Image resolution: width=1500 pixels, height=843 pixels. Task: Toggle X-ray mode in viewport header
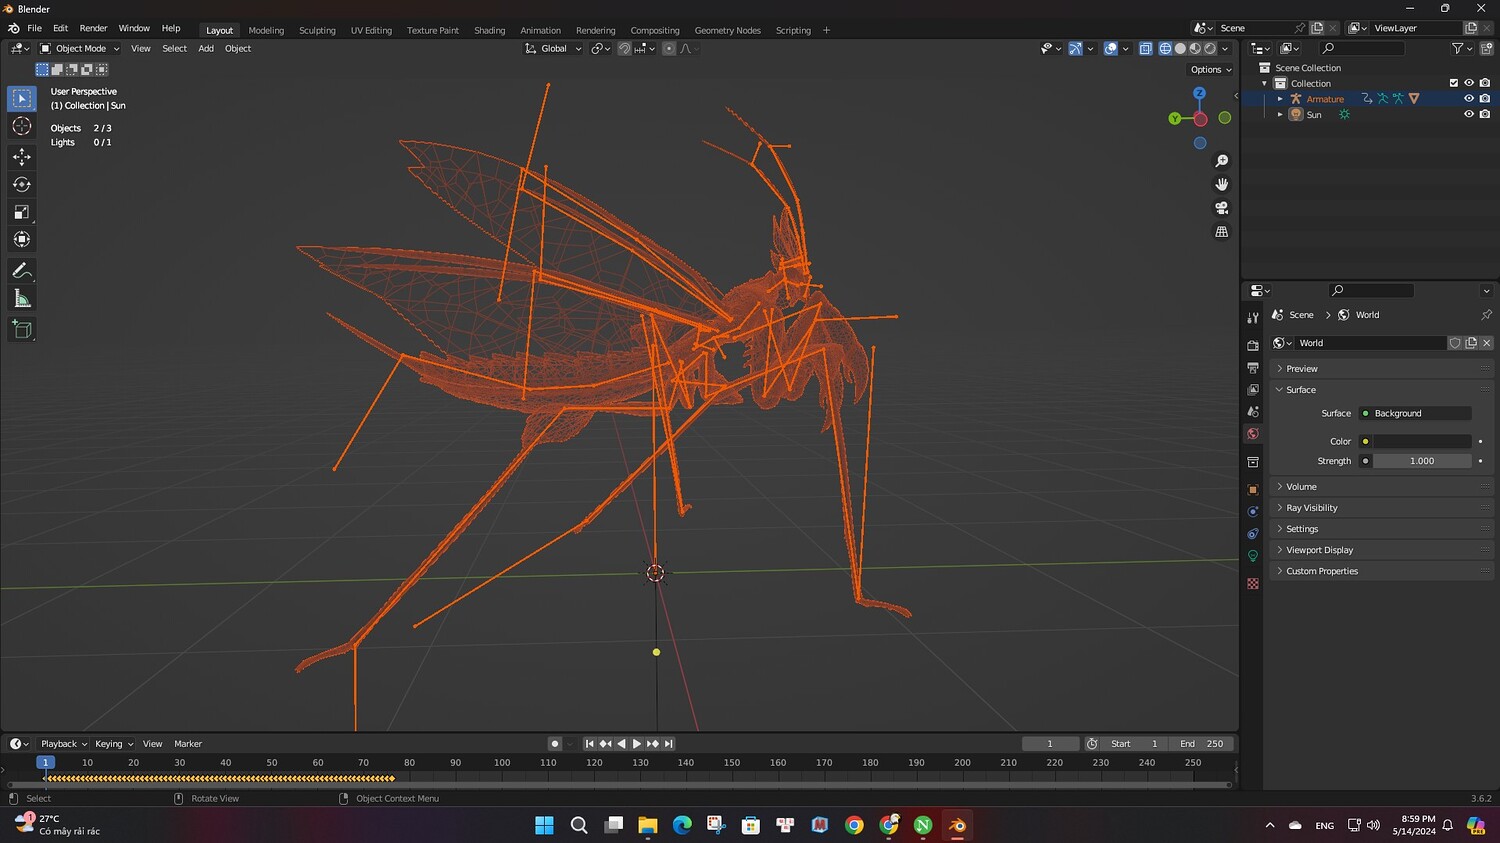click(x=1145, y=48)
